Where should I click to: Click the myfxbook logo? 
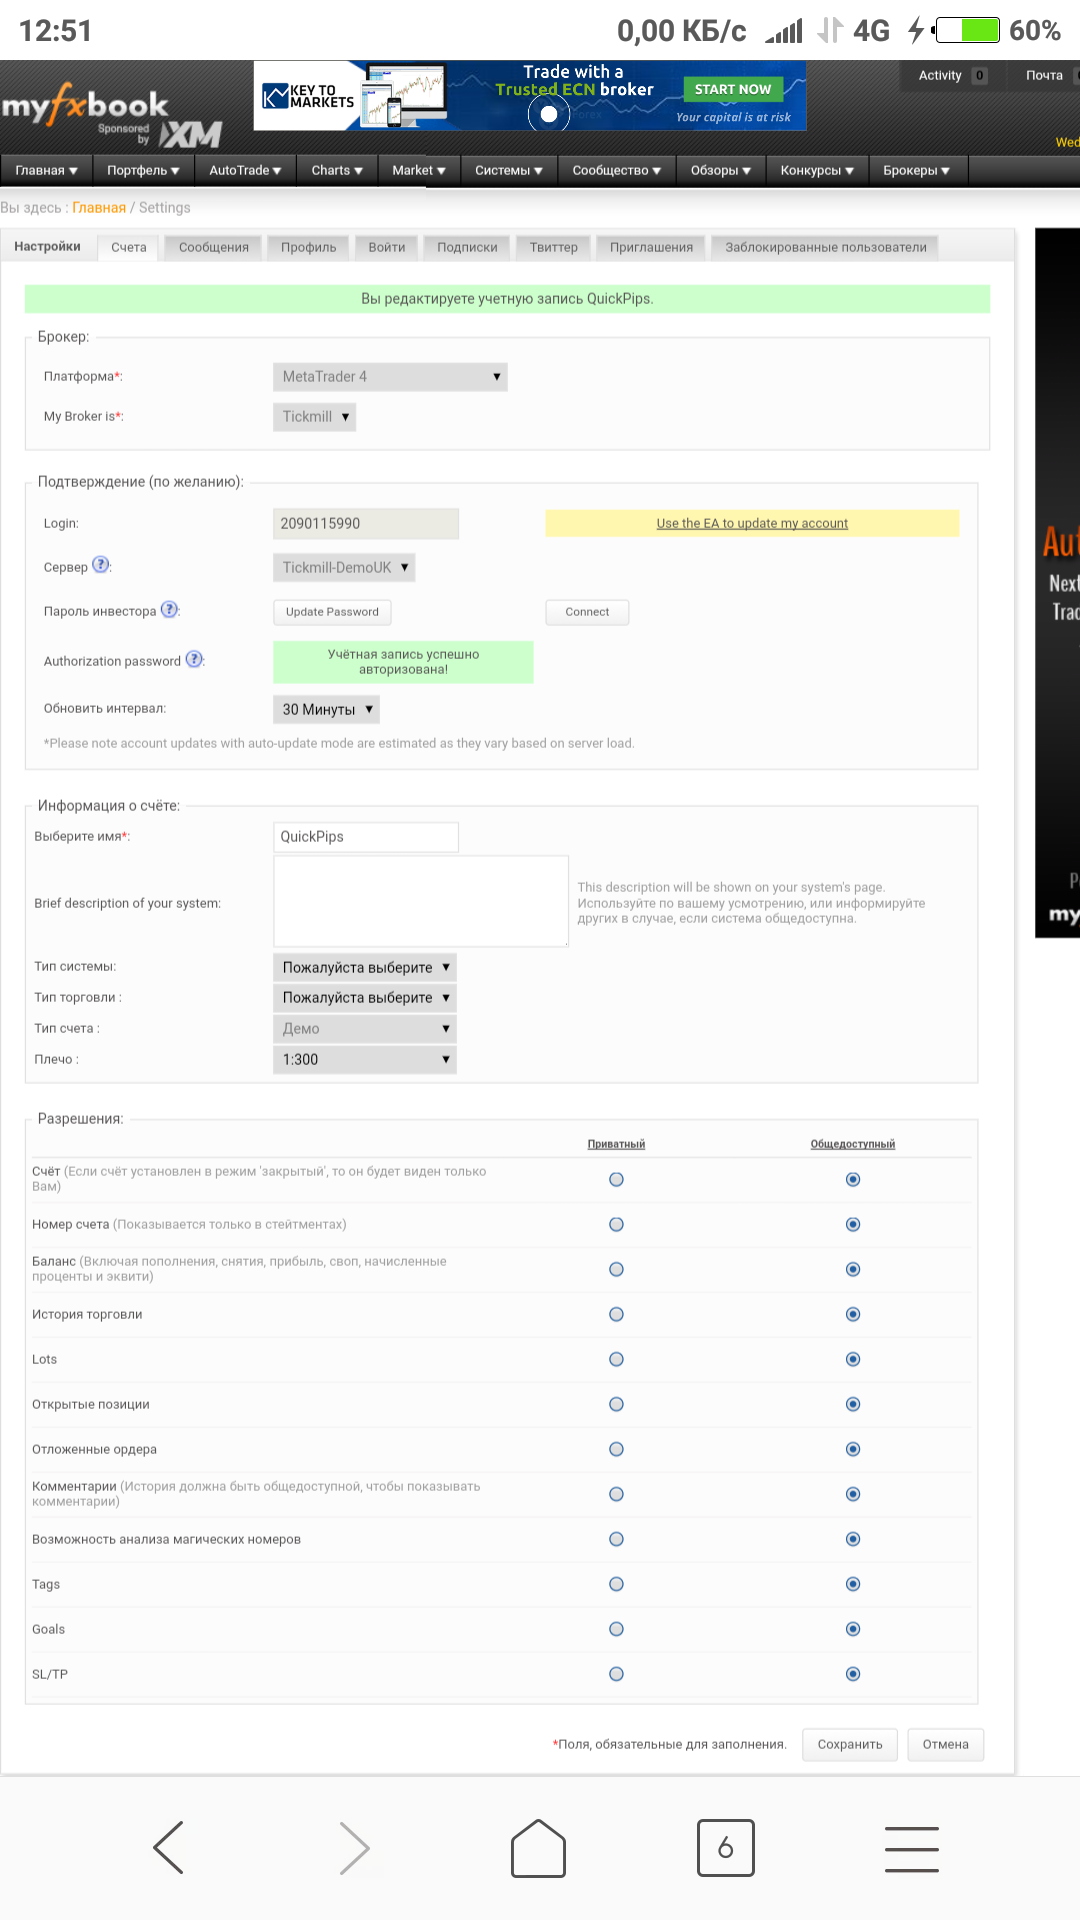pos(85,106)
